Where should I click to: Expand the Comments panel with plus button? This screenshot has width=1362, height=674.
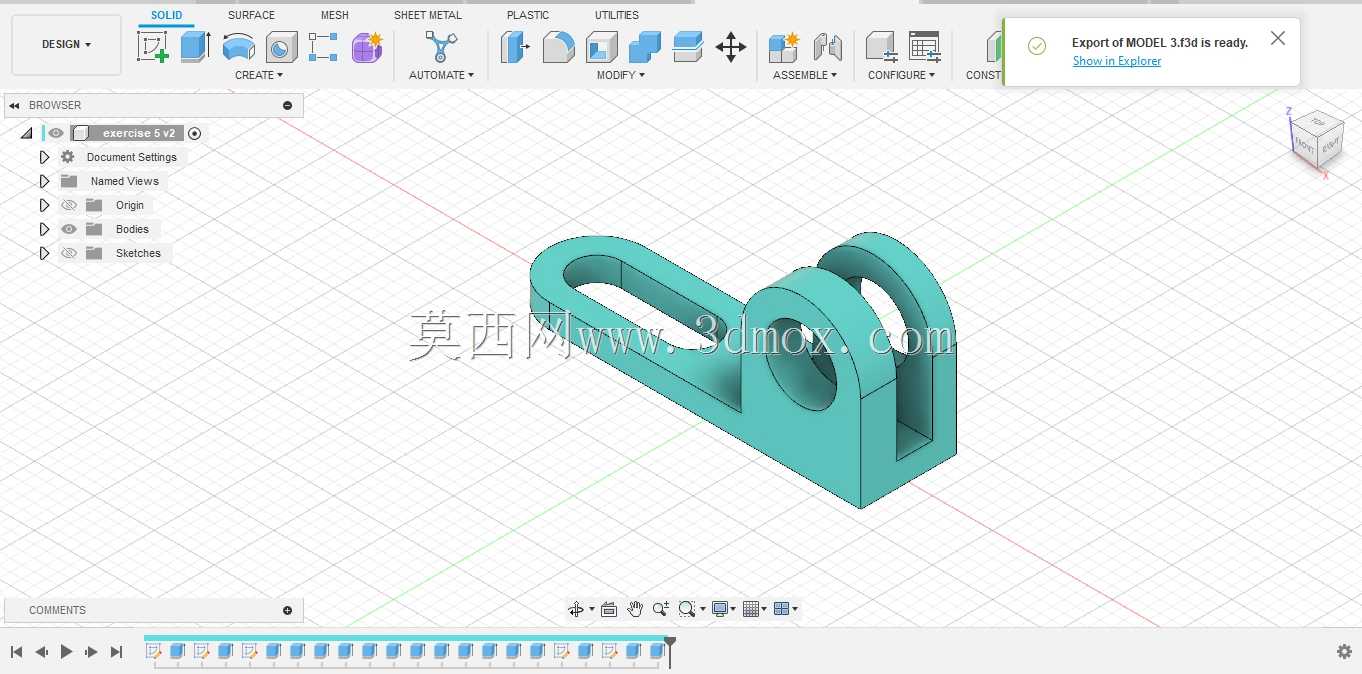point(288,610)
